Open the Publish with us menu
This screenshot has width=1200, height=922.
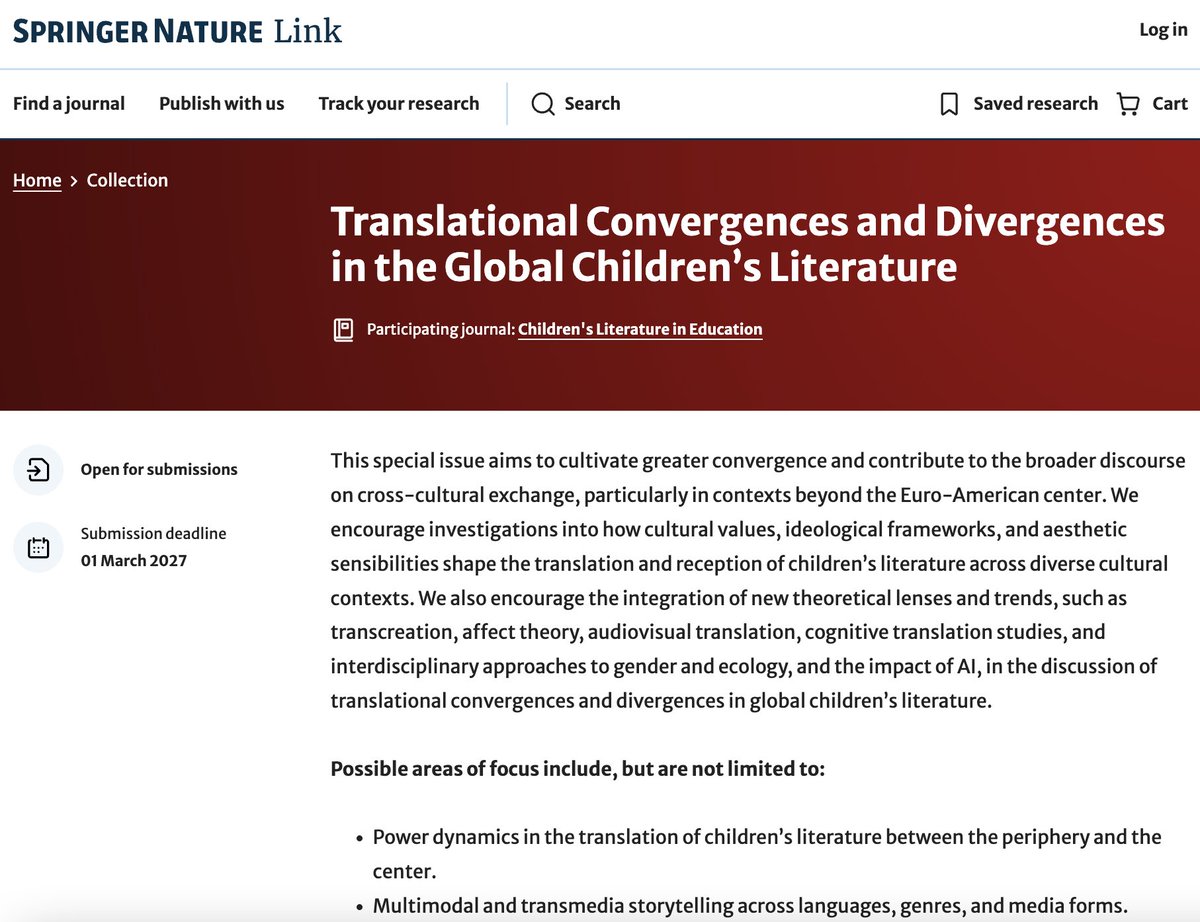pyautogui.click(x=220, y=103)
